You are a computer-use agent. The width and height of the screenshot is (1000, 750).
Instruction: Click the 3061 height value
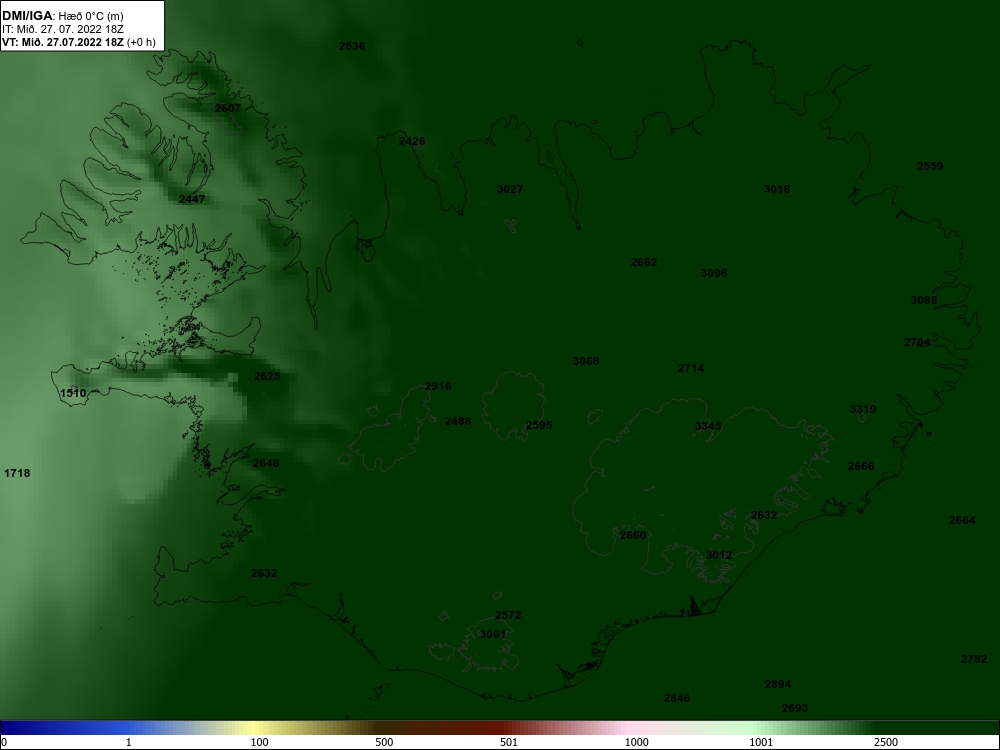pyautogui.click(x=493, y=634)
